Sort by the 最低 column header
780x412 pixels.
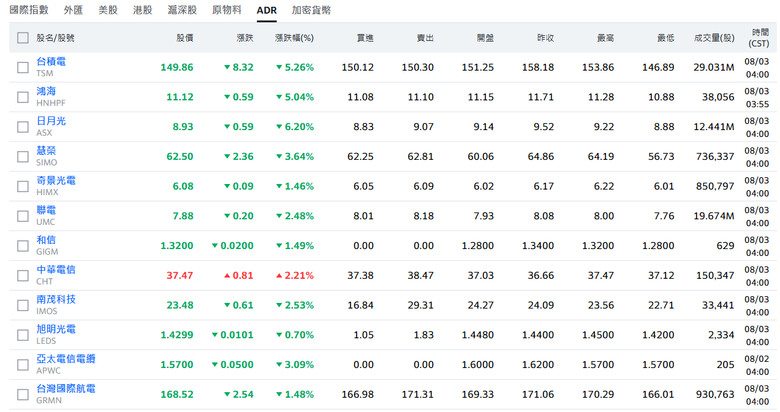(x=666, y=38)
